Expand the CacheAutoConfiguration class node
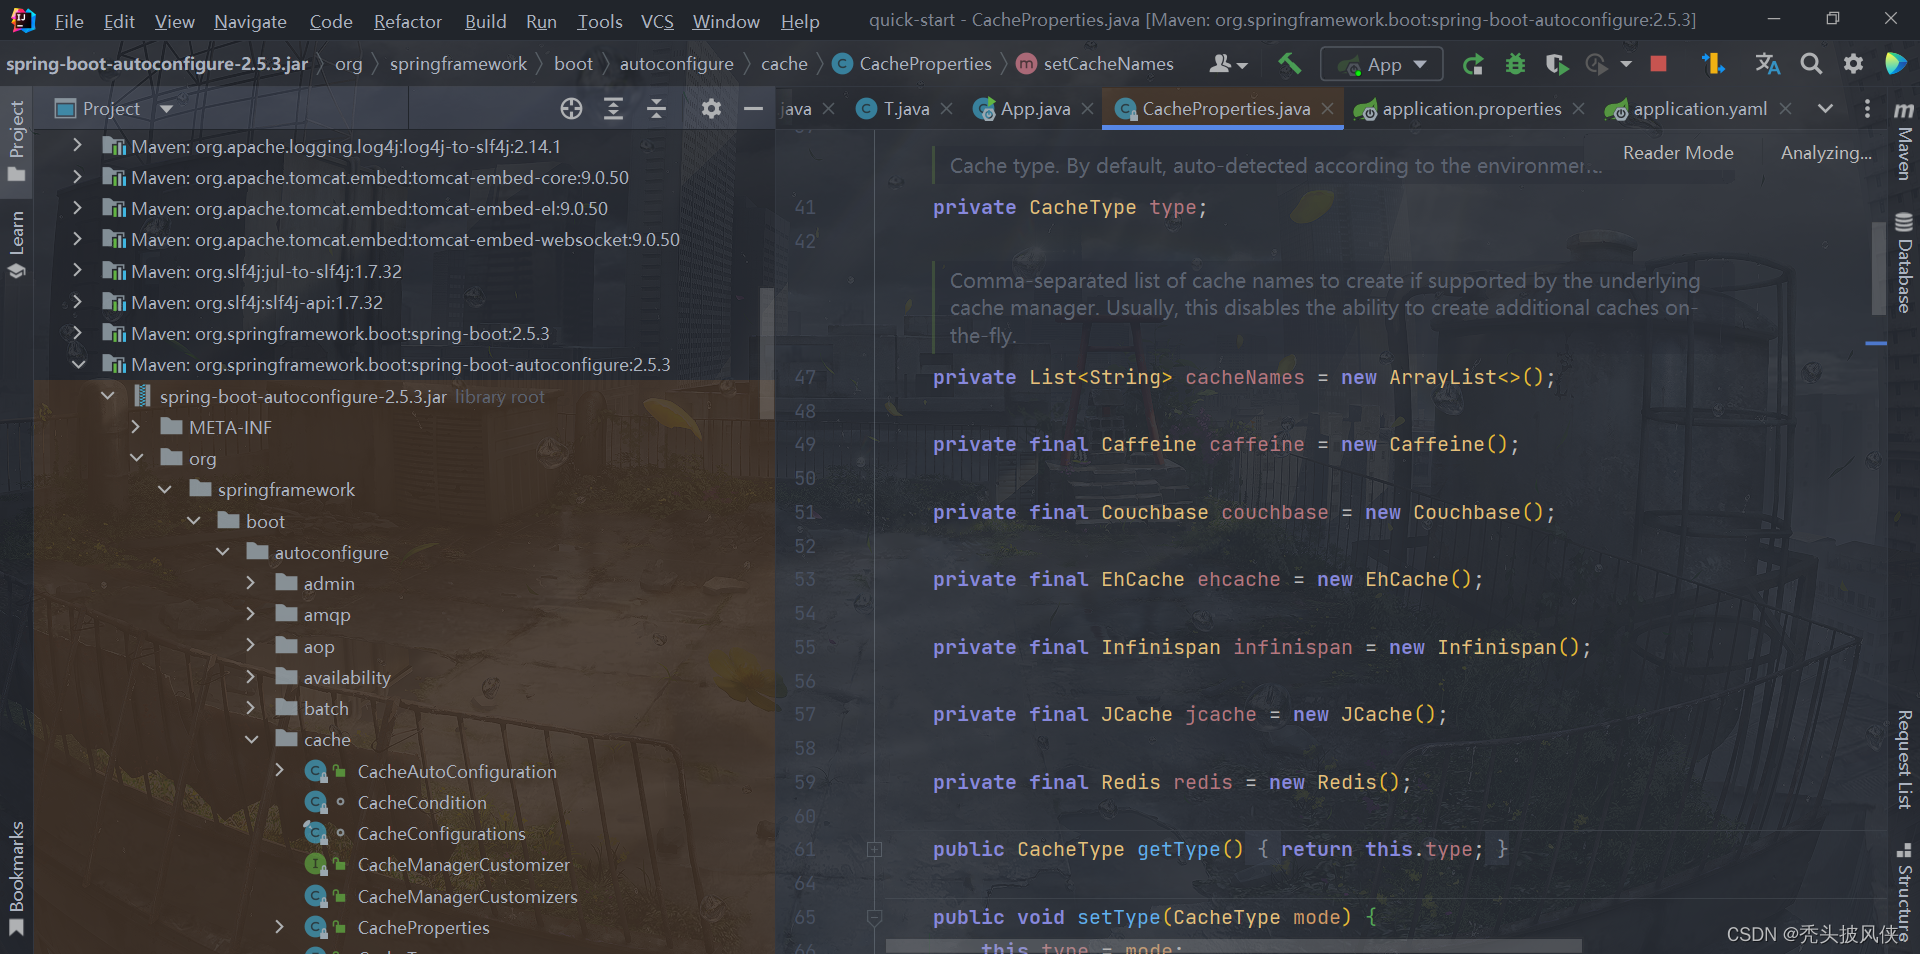1920x954 pixels. (x=279, y=771)
